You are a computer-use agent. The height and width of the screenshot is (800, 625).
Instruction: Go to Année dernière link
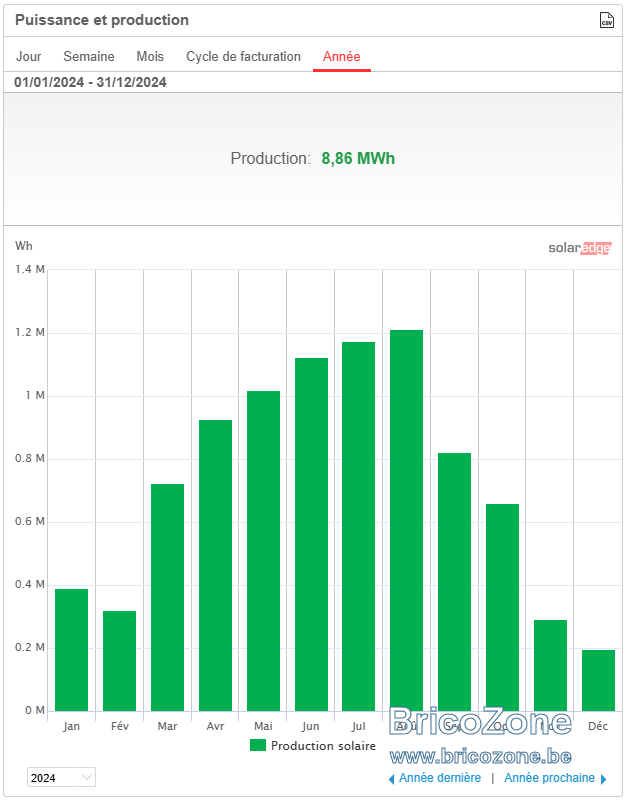(x=440, y=778)
